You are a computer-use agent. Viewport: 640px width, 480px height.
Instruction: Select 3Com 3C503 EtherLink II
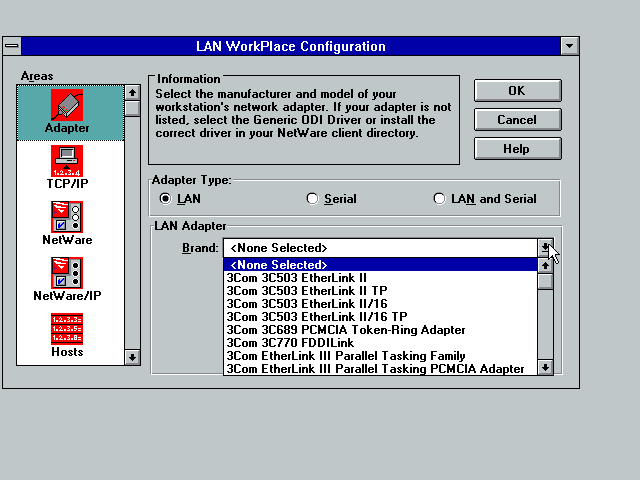coord(380,278)
